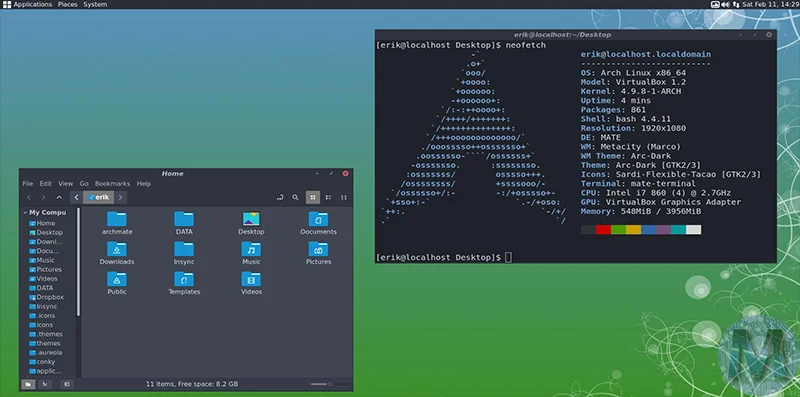The image size is (800, 397).
Task: Open the clock showing Sat Feb 11
Action: point(770,5)
